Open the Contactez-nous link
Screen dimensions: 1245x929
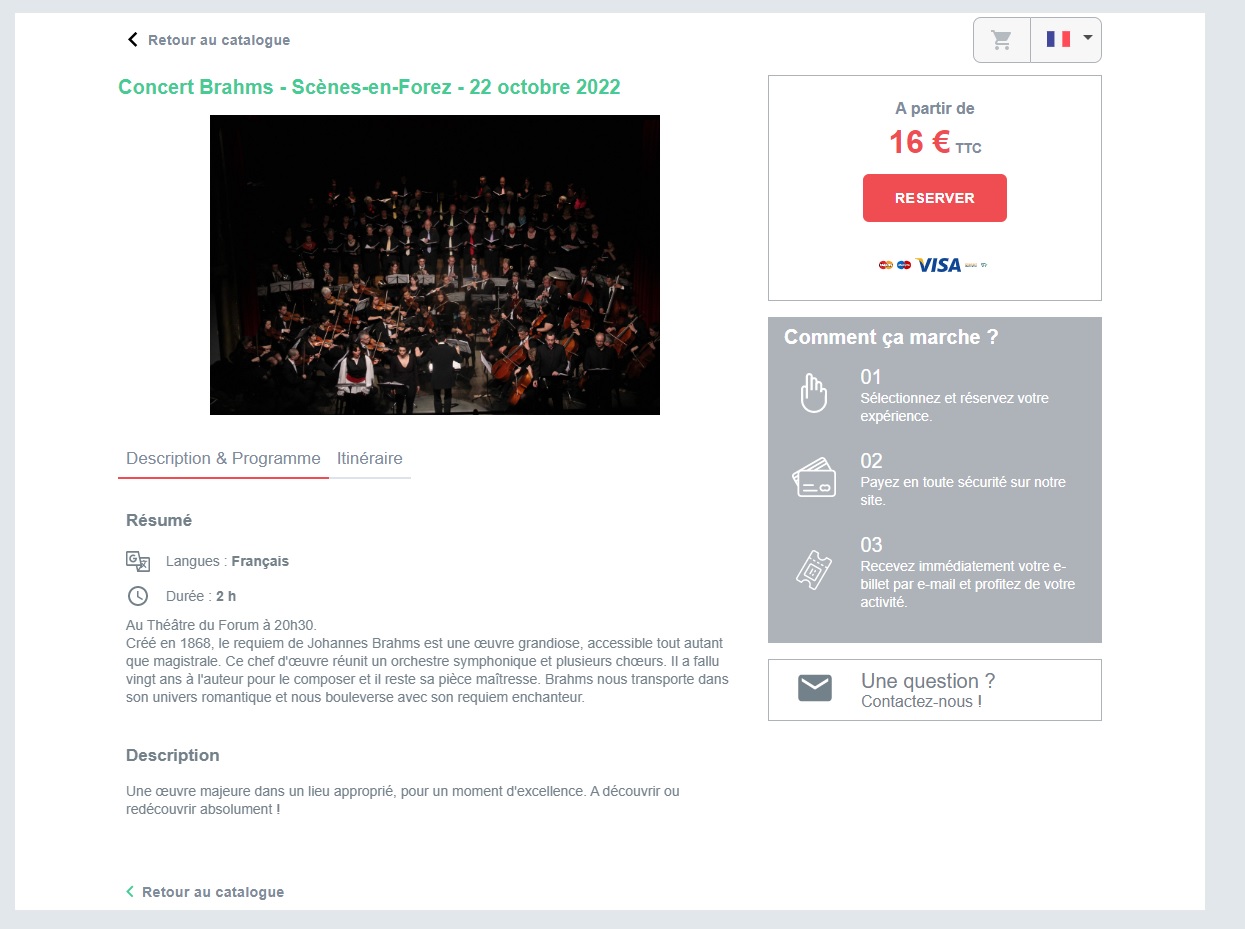(921, 702)
